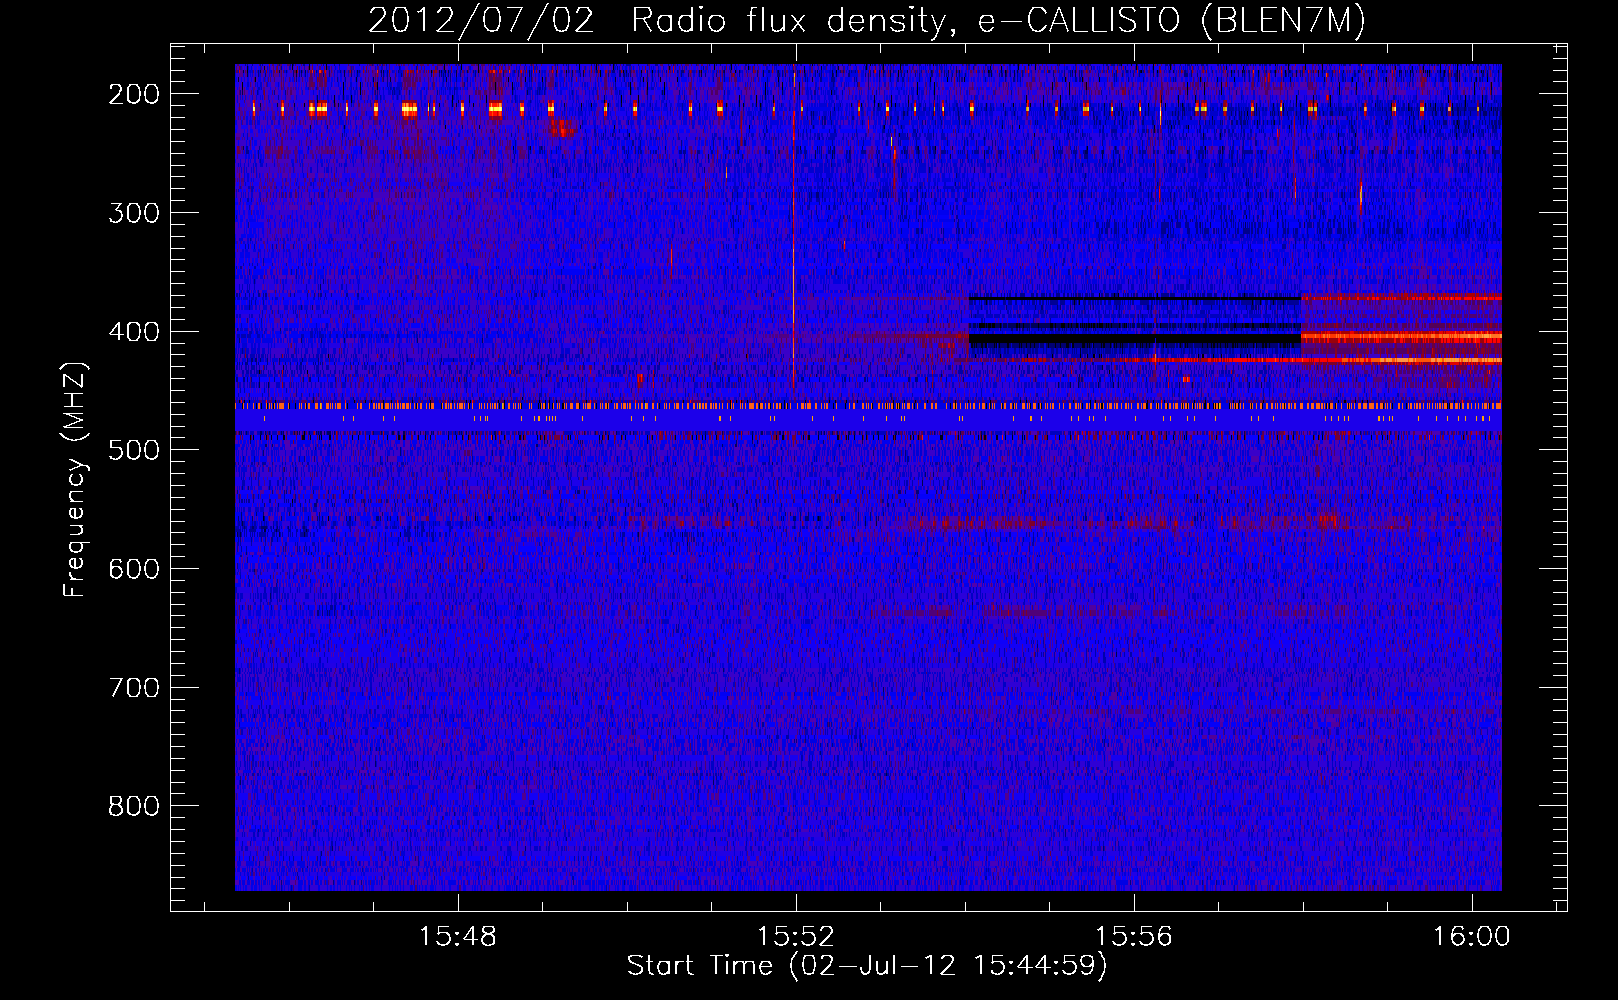Click the 15:56 time tick label
The height and width of the screenshot is (1000, 1618).
[1134, 937]
